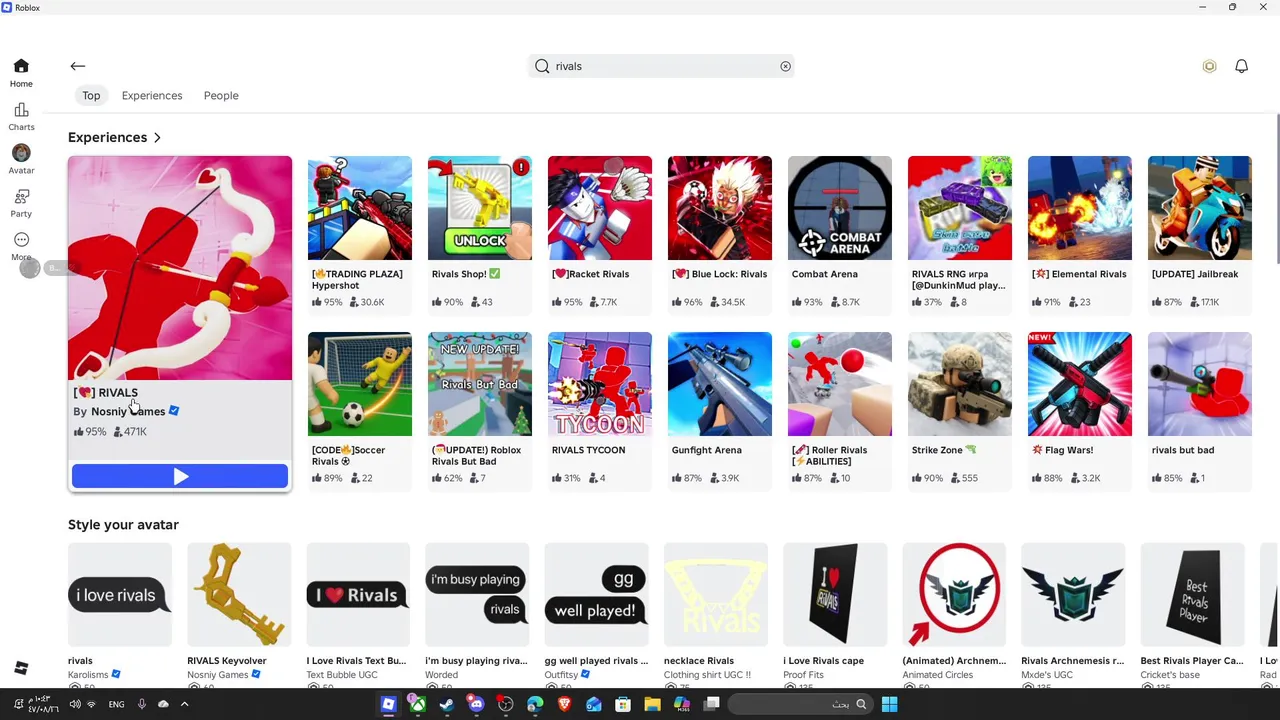
Task: Open the Avatar sidebar item
Action: (x=21, y=159)
